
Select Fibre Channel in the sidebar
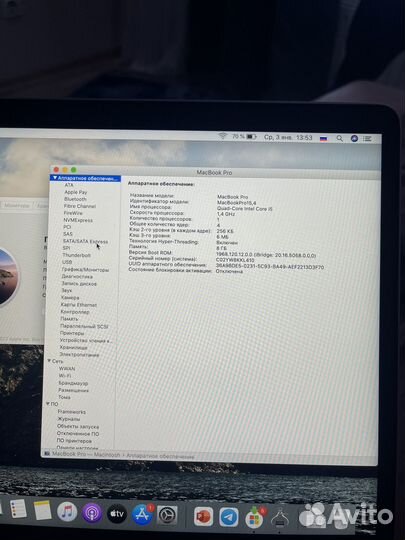[x=80, y=206]
